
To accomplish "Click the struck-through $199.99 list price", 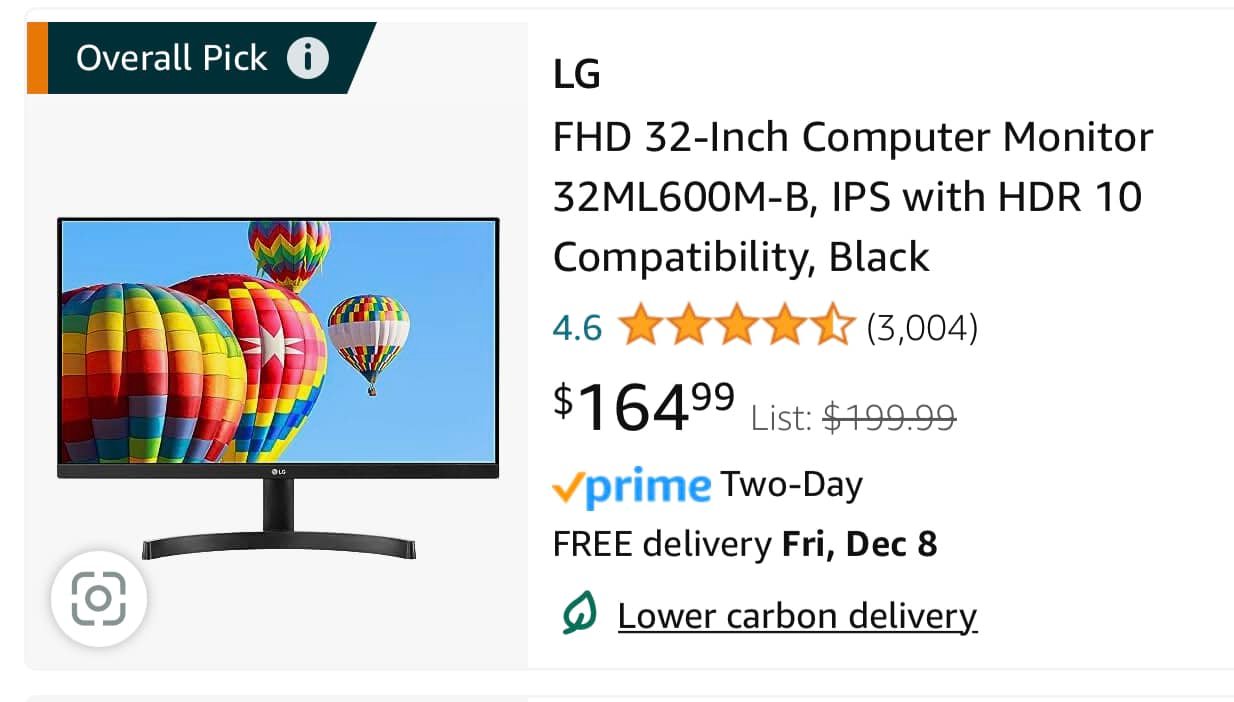I will pos(889,417).
